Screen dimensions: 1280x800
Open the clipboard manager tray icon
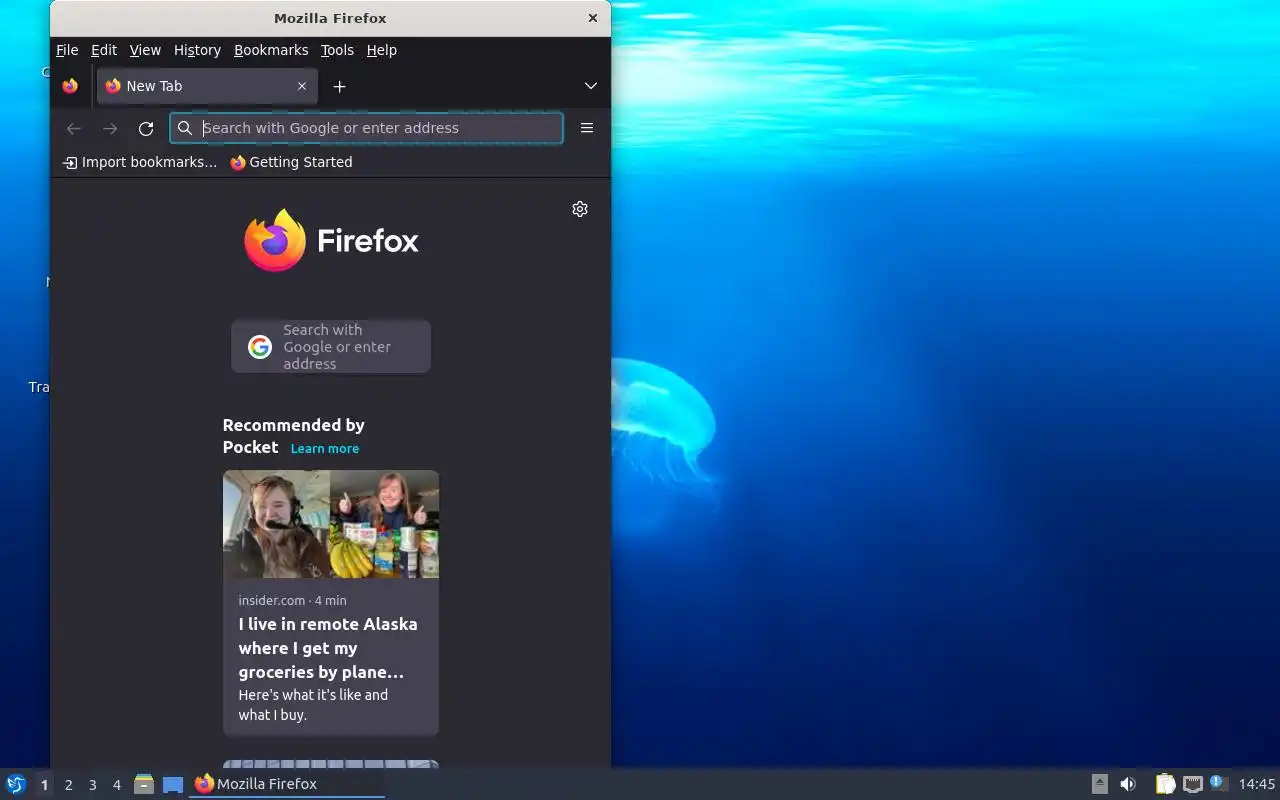(1165, 784)
